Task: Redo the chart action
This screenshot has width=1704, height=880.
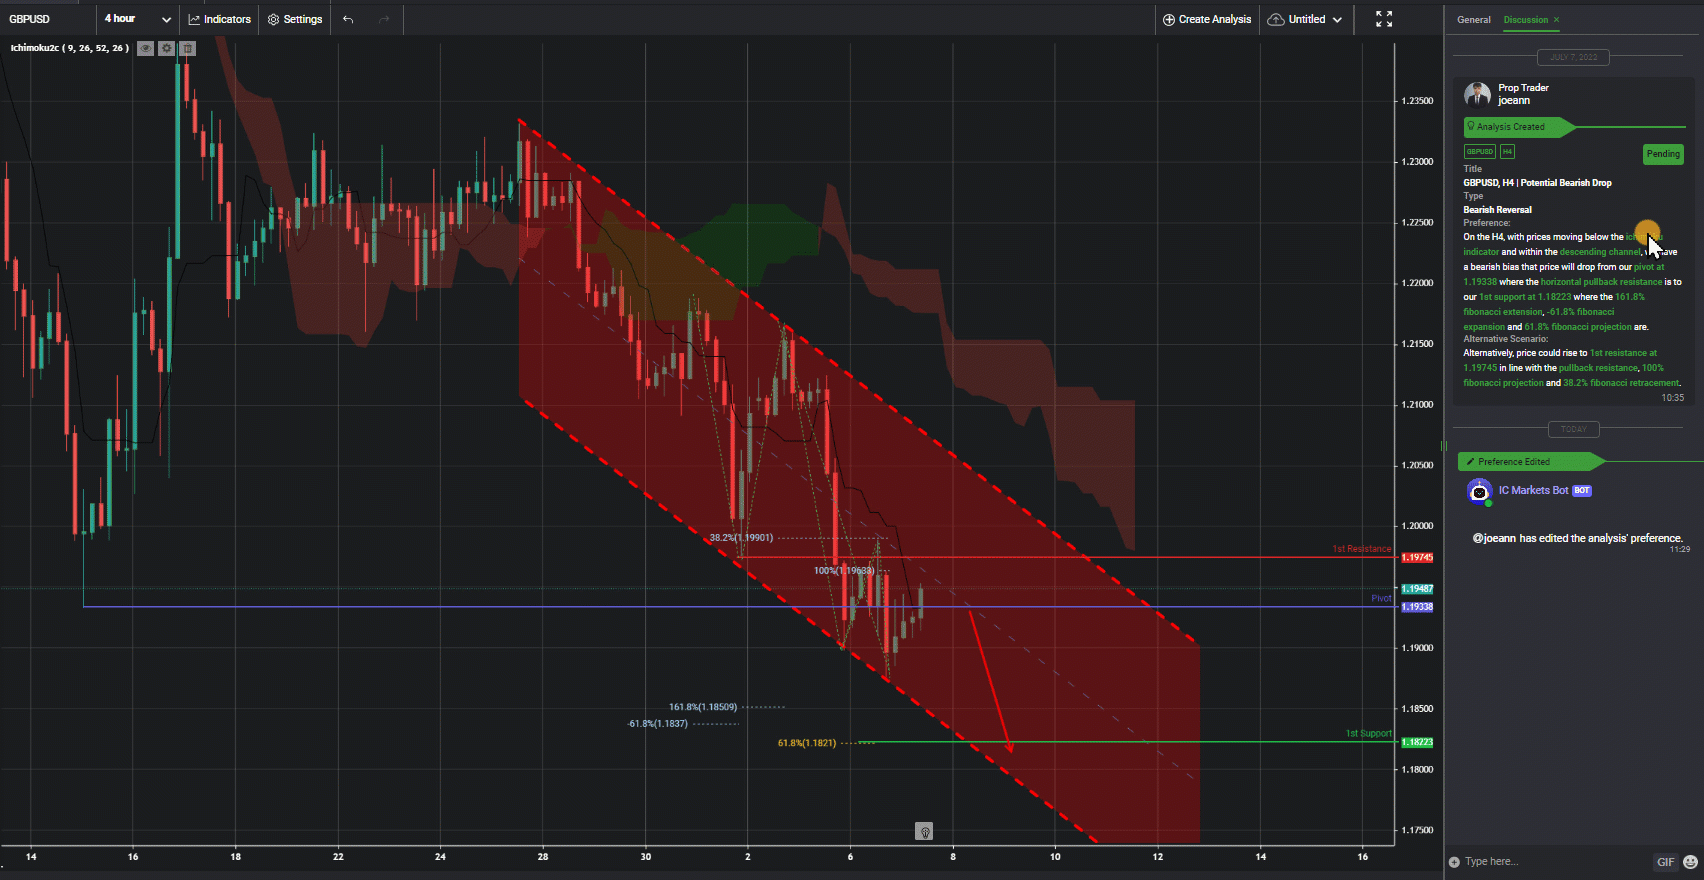Action: 384,19
